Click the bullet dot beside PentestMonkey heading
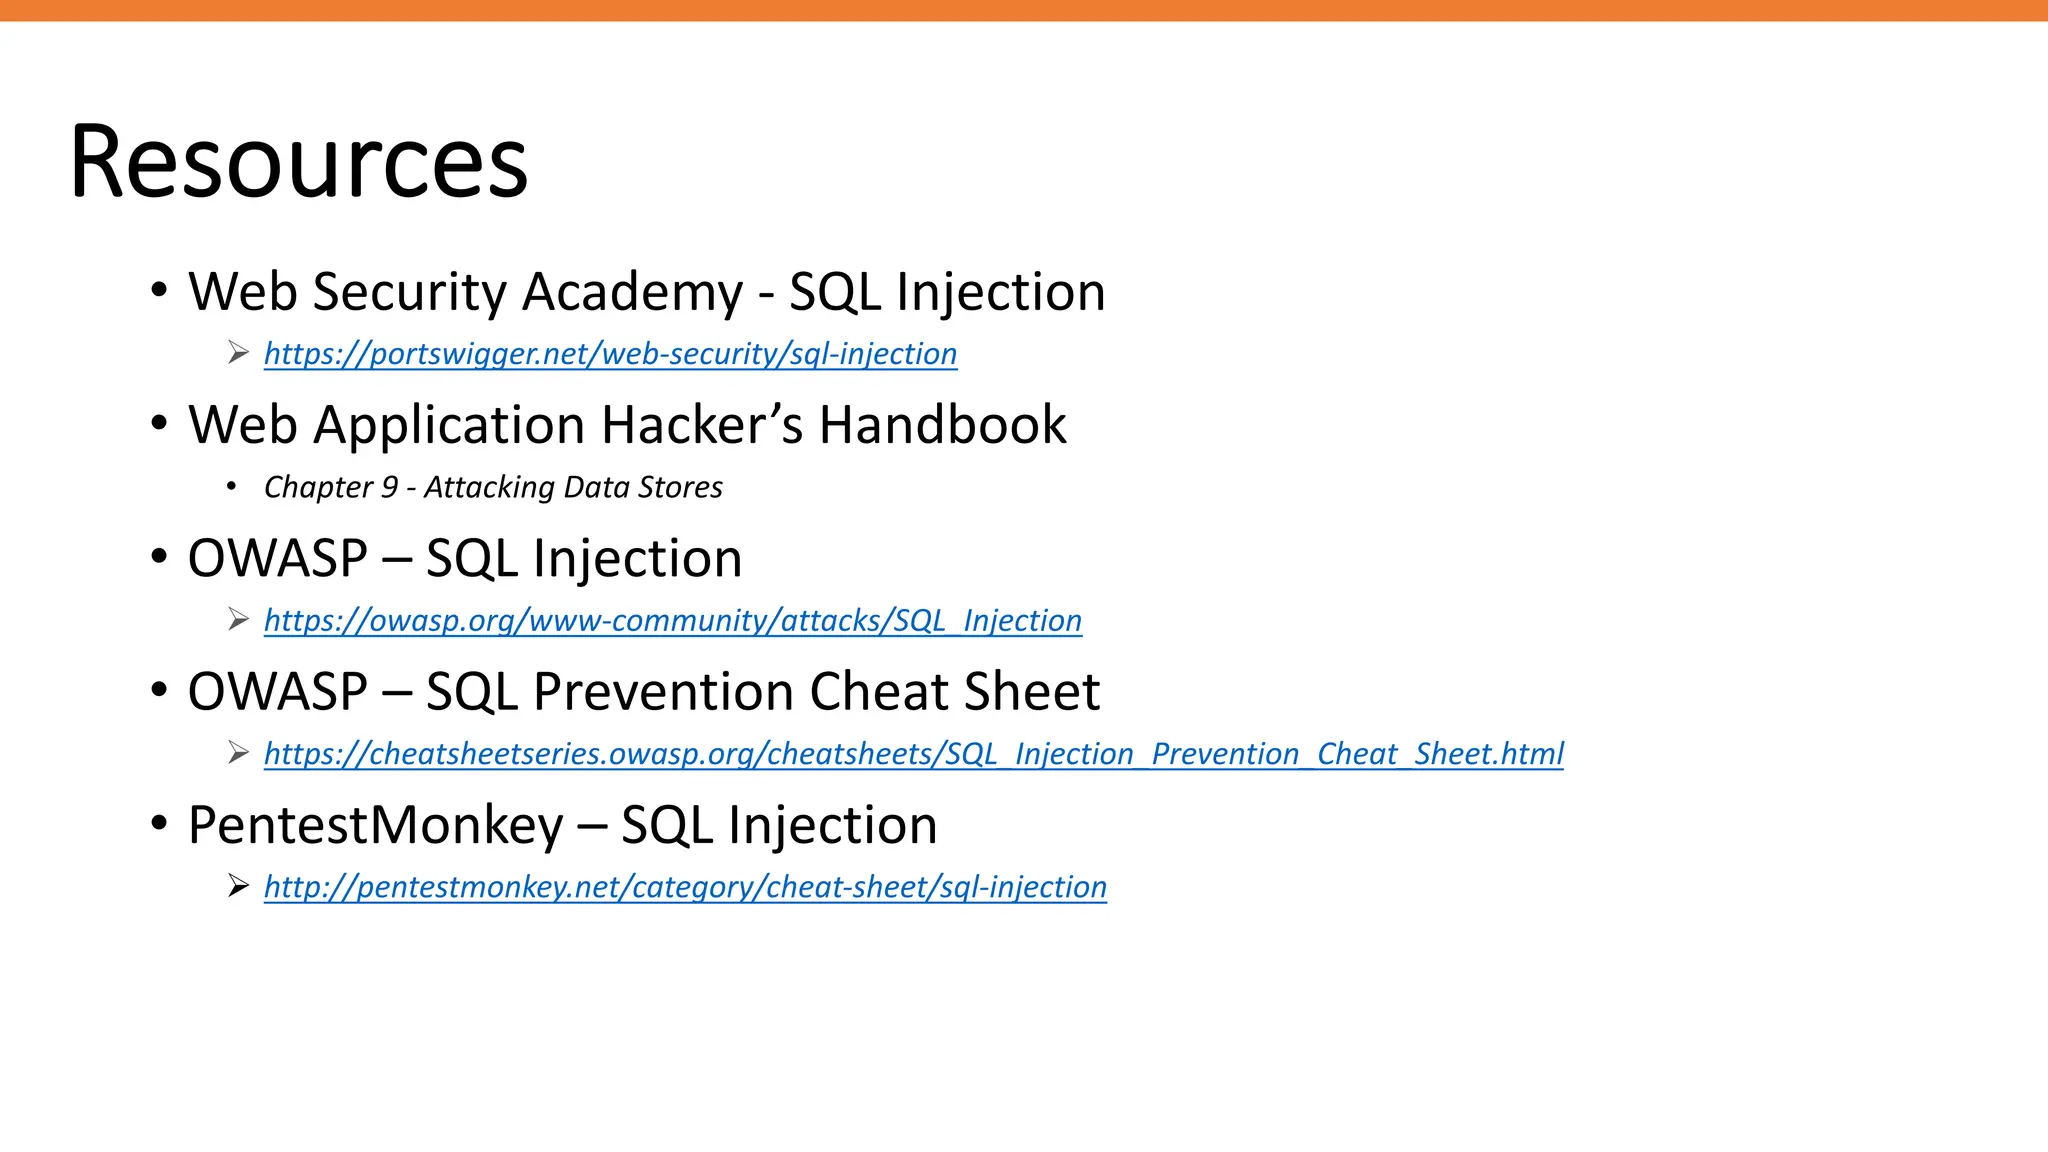Viewport: 2048px width, 1152px height. [159, 824]
